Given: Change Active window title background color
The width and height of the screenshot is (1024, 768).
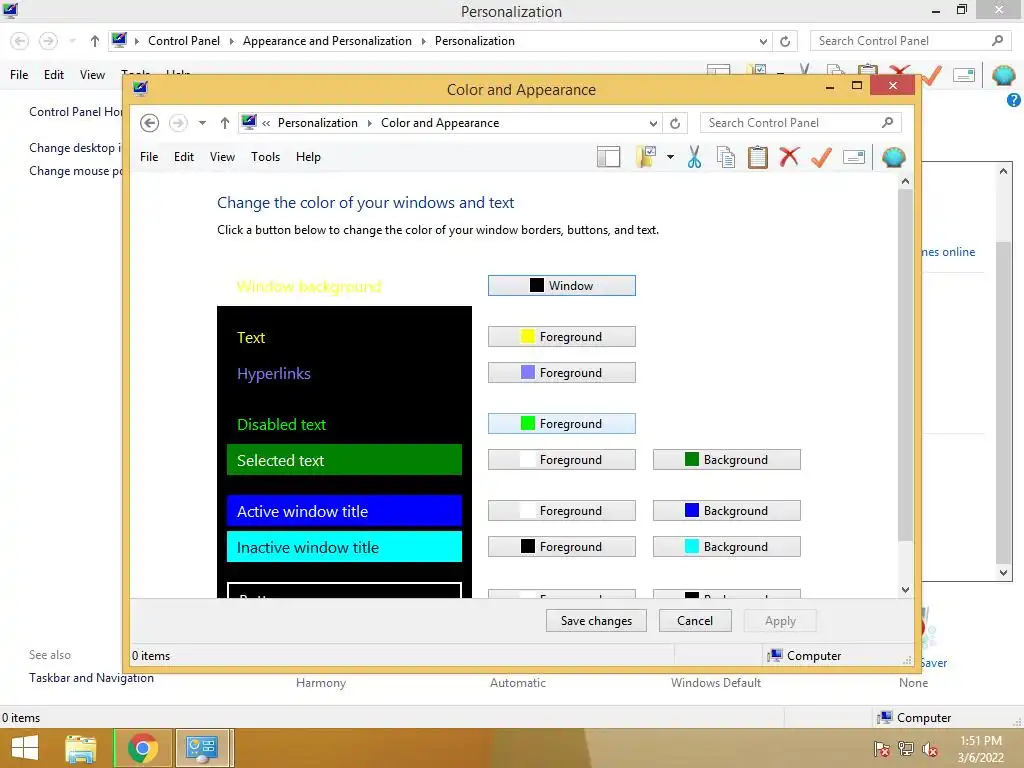Looking at the screenshot, I should pyautogui.click(x=727, y=510).
